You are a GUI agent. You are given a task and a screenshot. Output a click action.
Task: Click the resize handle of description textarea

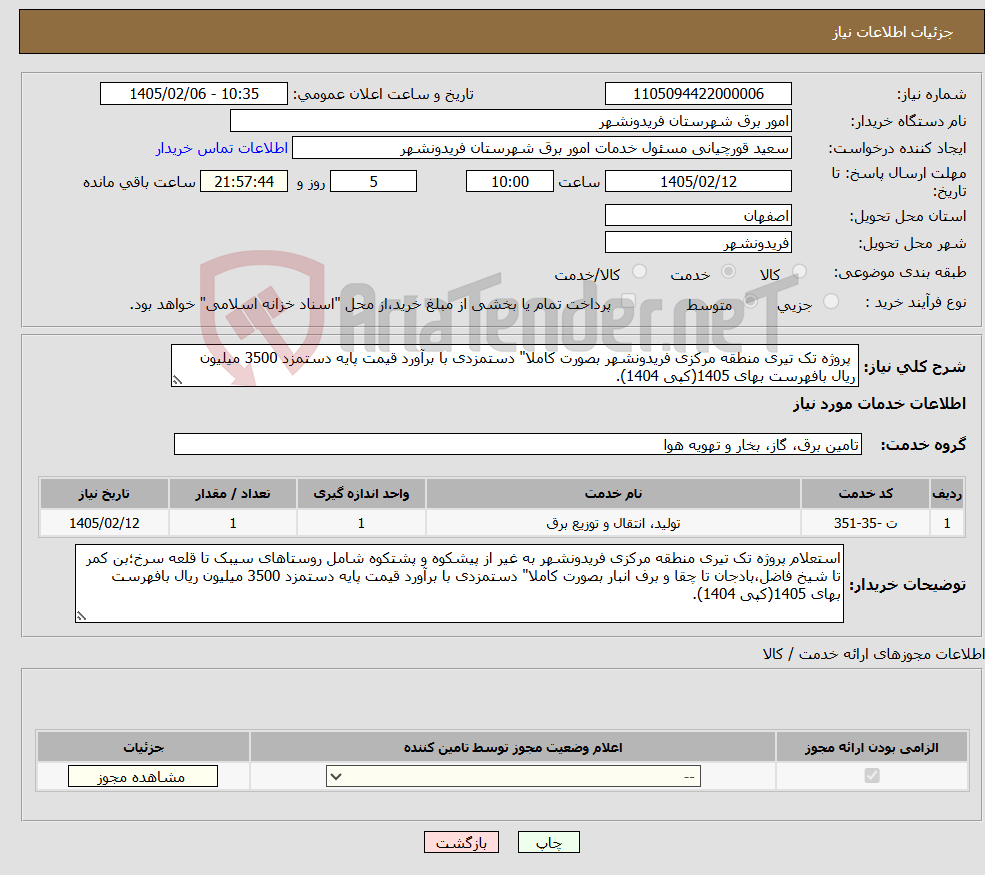coord(177,380)
